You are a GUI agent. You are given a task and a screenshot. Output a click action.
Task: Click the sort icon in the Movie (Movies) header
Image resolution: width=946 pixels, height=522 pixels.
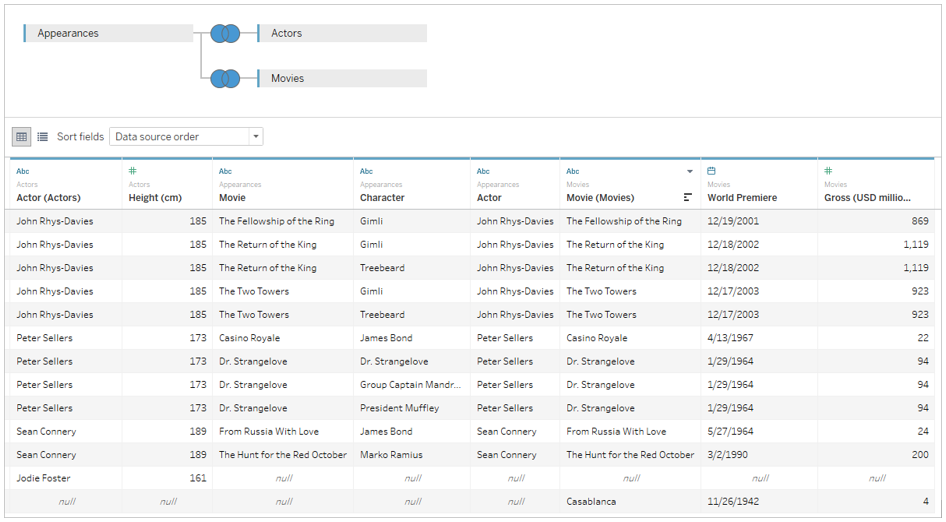click(688, 198)
